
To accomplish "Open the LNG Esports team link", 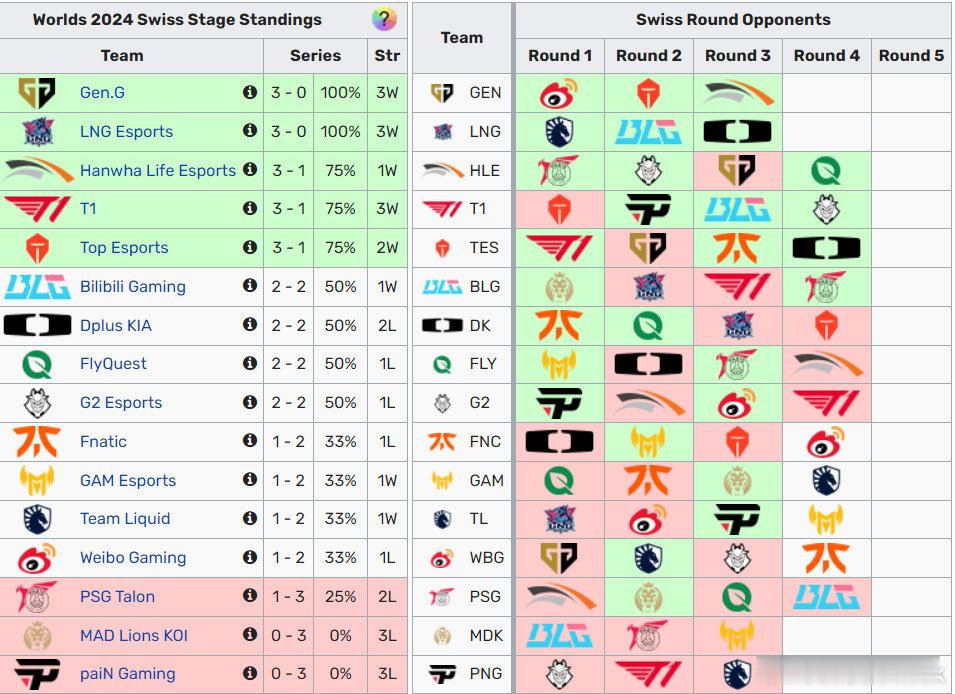I will coord(126,132).
